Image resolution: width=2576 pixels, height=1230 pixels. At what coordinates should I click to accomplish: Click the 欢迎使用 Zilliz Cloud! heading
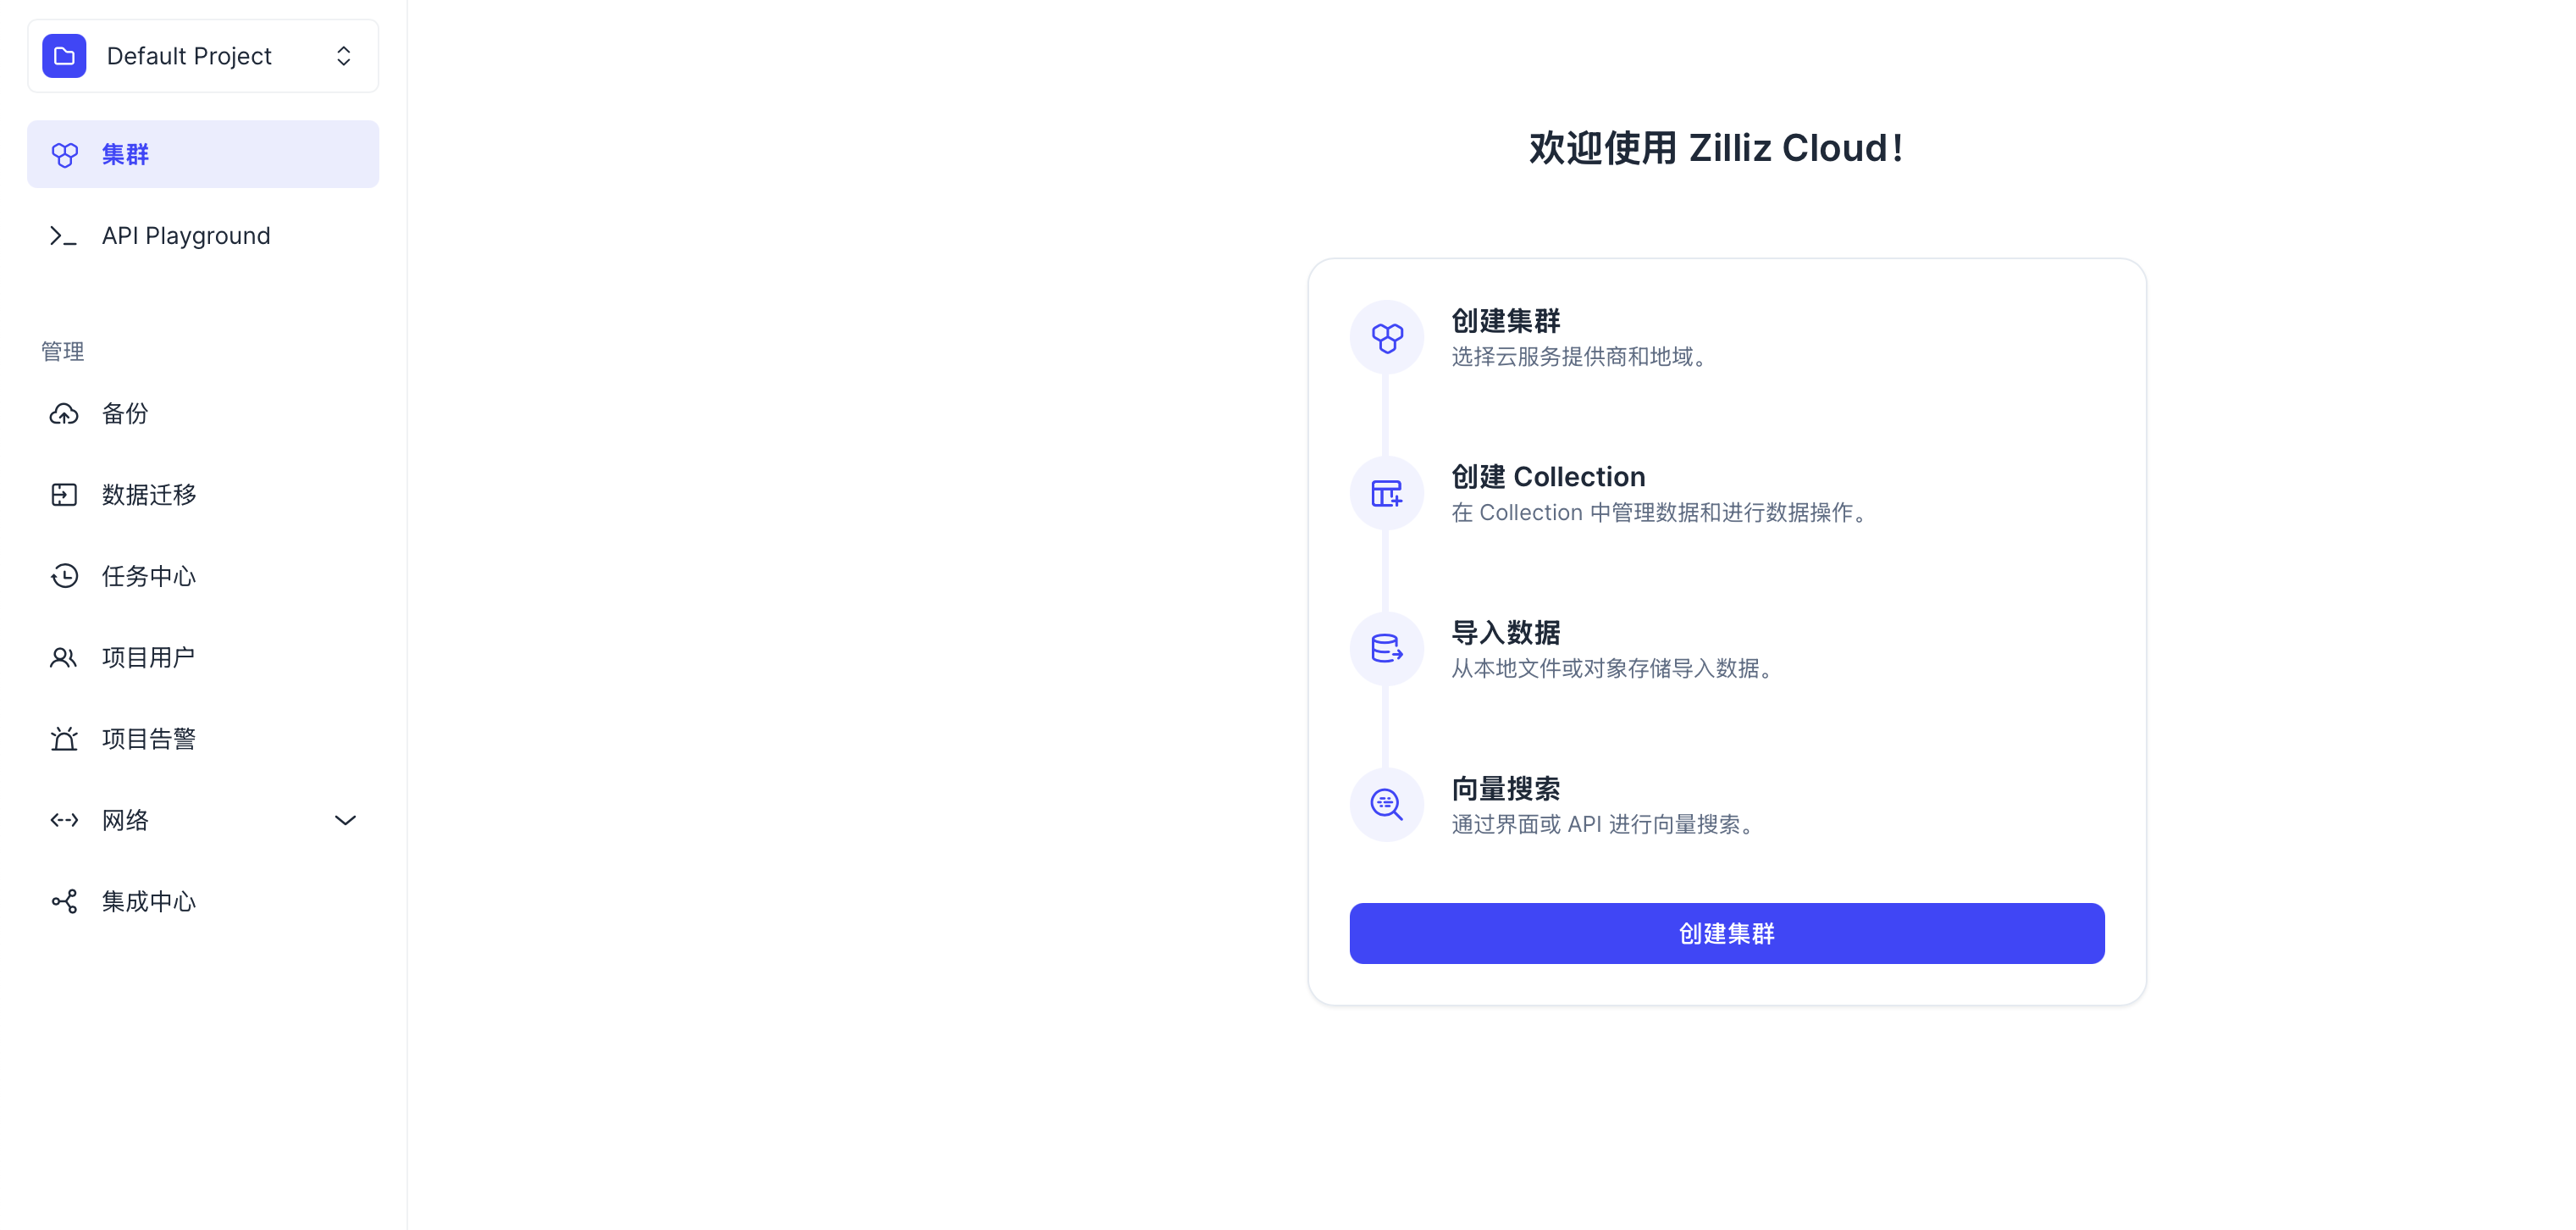pyautogui.click(x=1716, y=148)
